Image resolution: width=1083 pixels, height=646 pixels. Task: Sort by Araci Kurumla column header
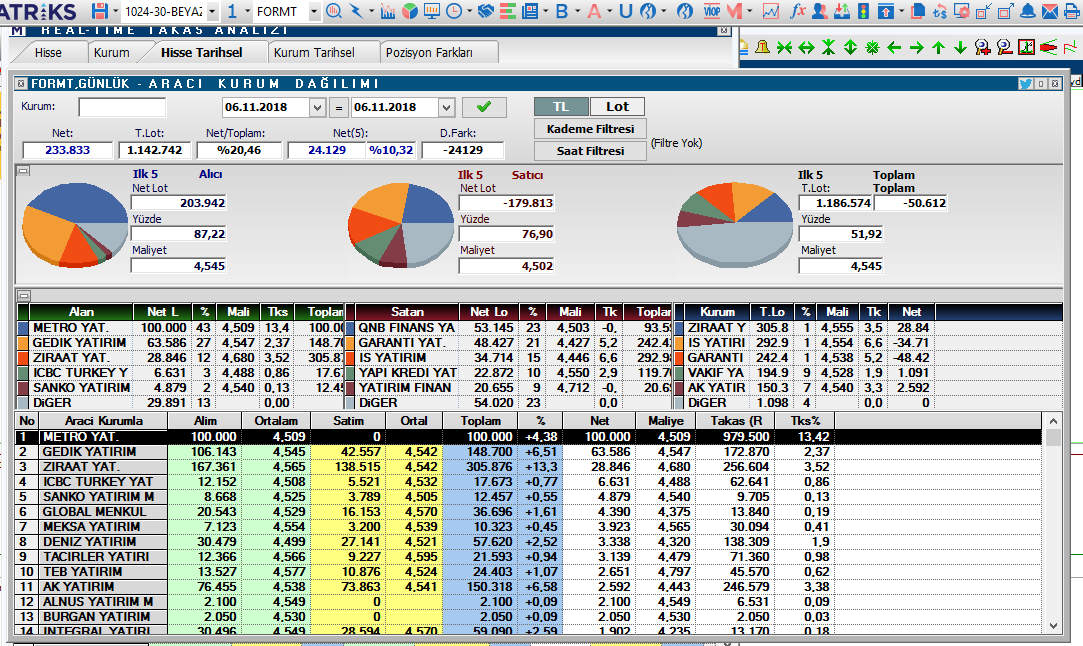(104, 421)
